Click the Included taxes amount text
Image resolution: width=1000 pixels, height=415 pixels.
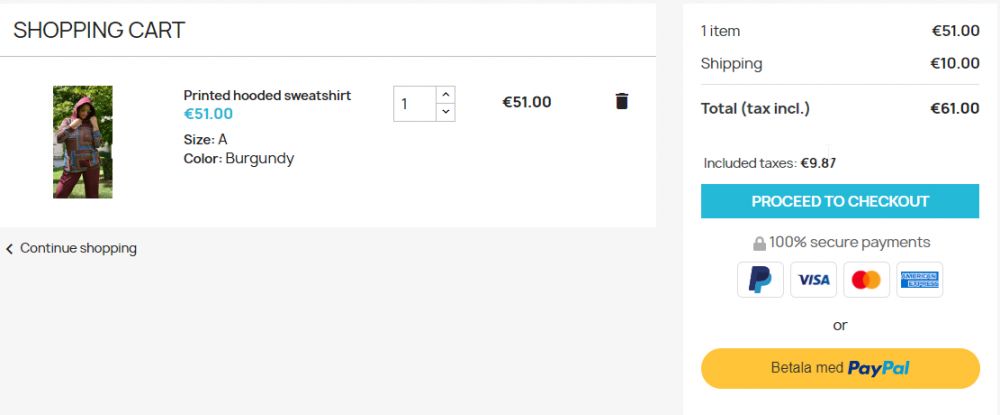pyautogui.click(x=818, y=163)
